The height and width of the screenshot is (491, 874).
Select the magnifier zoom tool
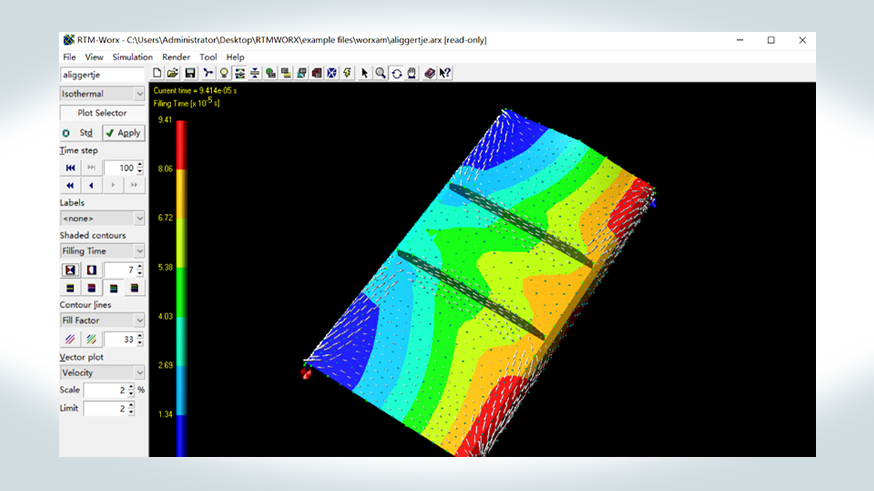pos(380,73)
